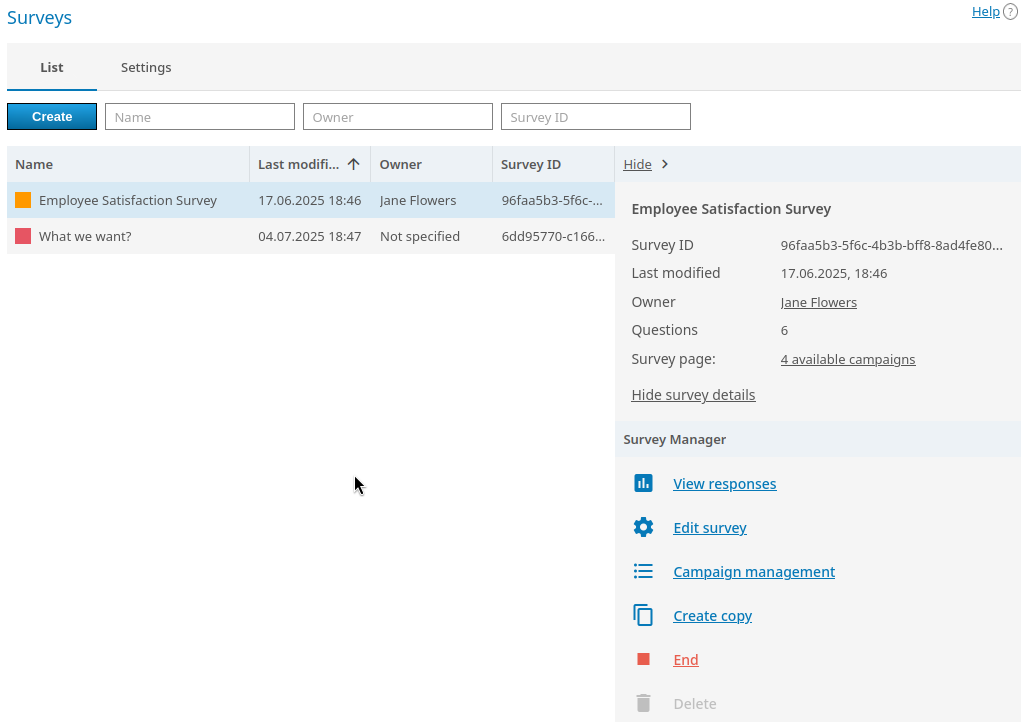This screenshot has width=1023, height=727.
Task: Click the View responses bar chart icon
Action: pyautogui.click(x=643, y=484)
